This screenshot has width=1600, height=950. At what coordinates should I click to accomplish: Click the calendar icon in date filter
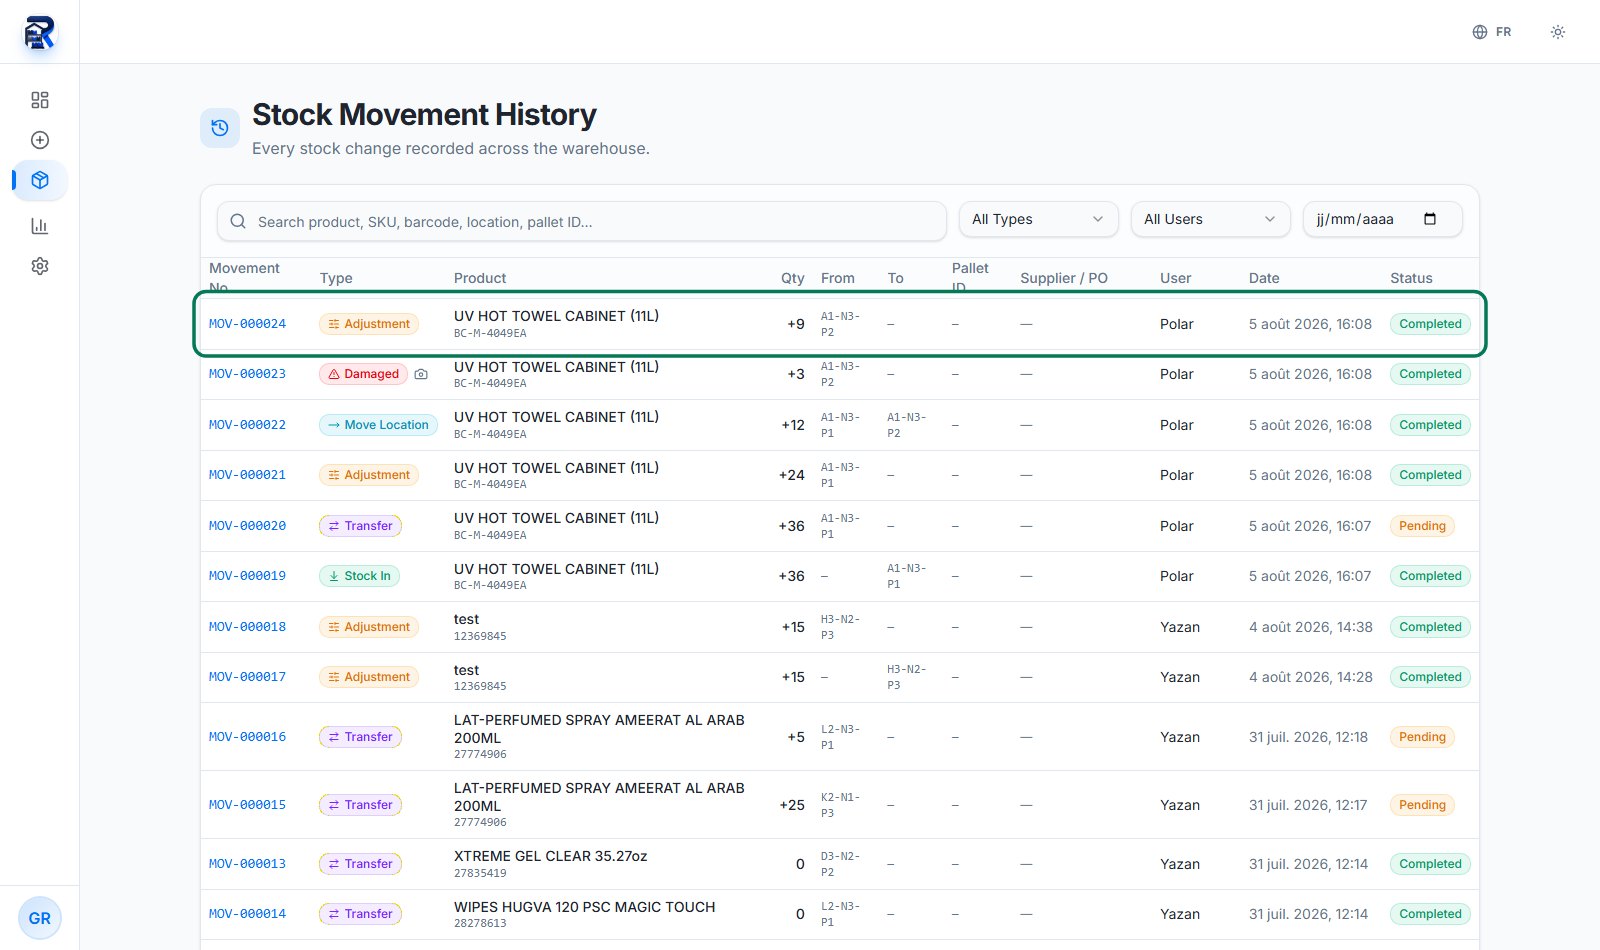(x=1430, y=219)
